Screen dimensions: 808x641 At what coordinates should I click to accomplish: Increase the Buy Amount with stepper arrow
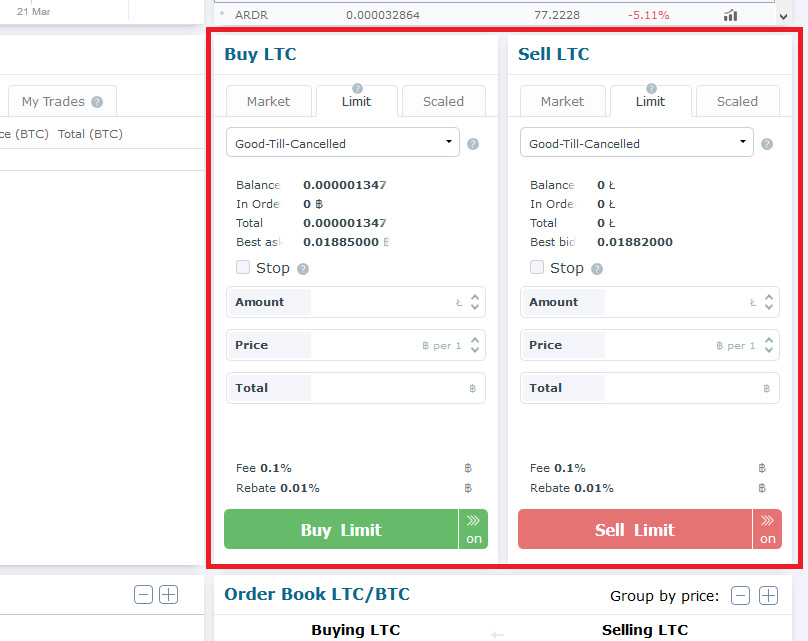pyautogui.click(x=475, y=297)
